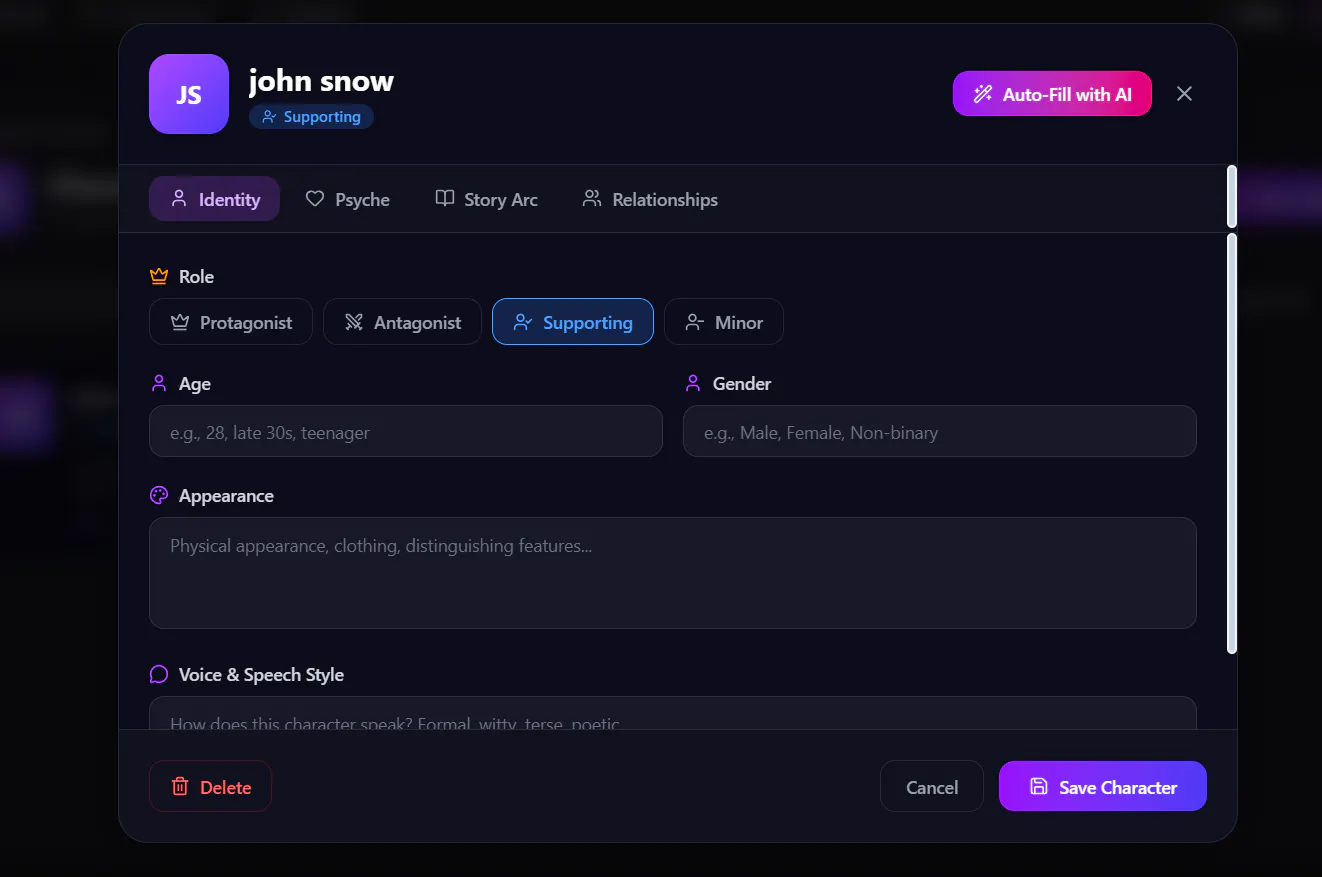Focus the Age input field
1322x877 pixels.
point(406,431)
